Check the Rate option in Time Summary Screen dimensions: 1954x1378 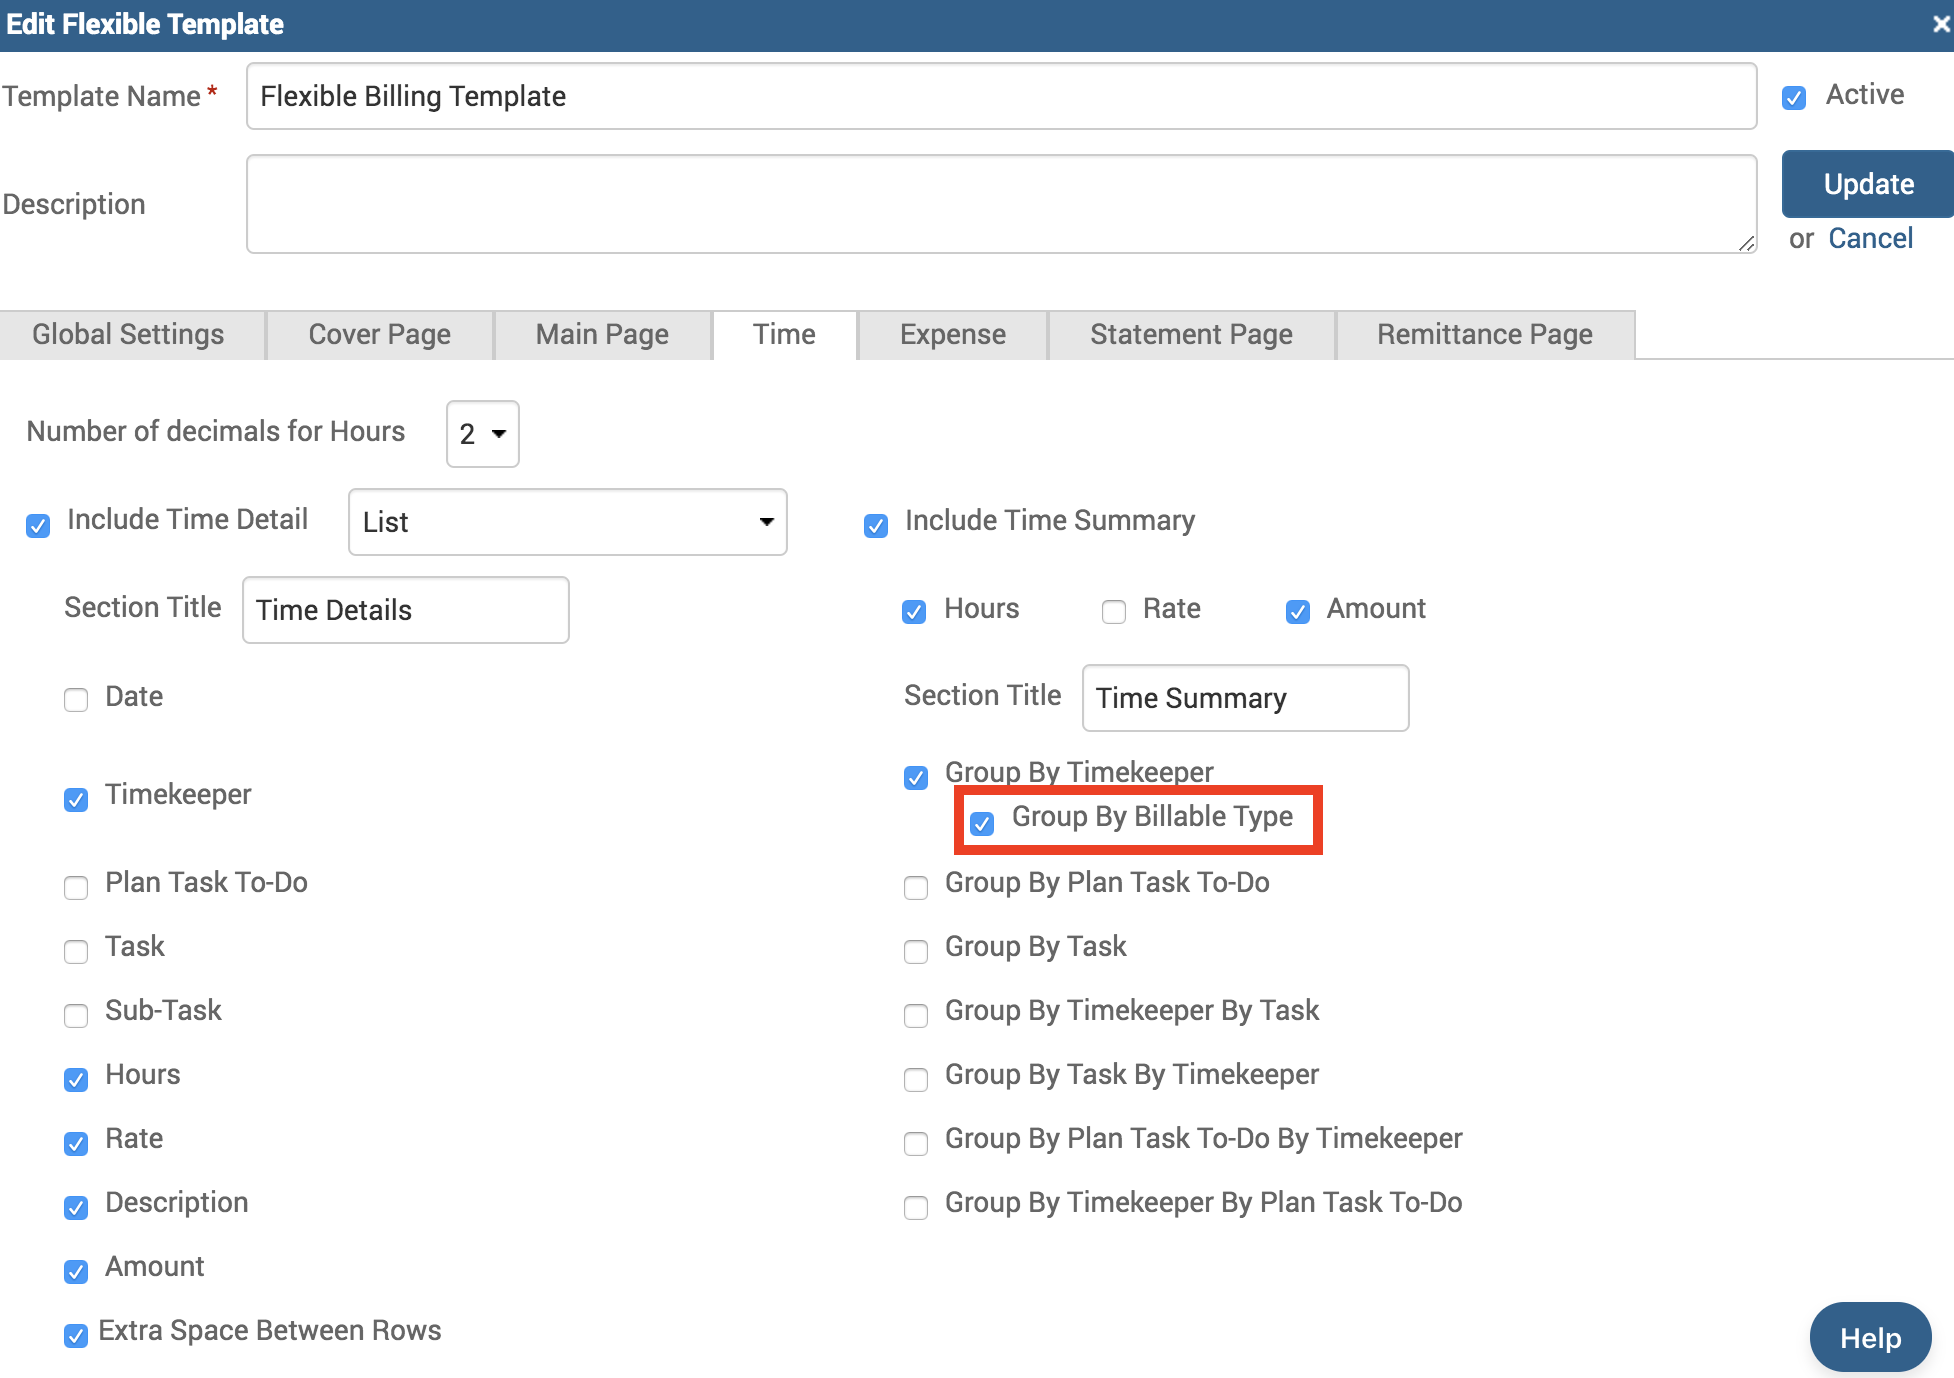tap(1114, 612)
